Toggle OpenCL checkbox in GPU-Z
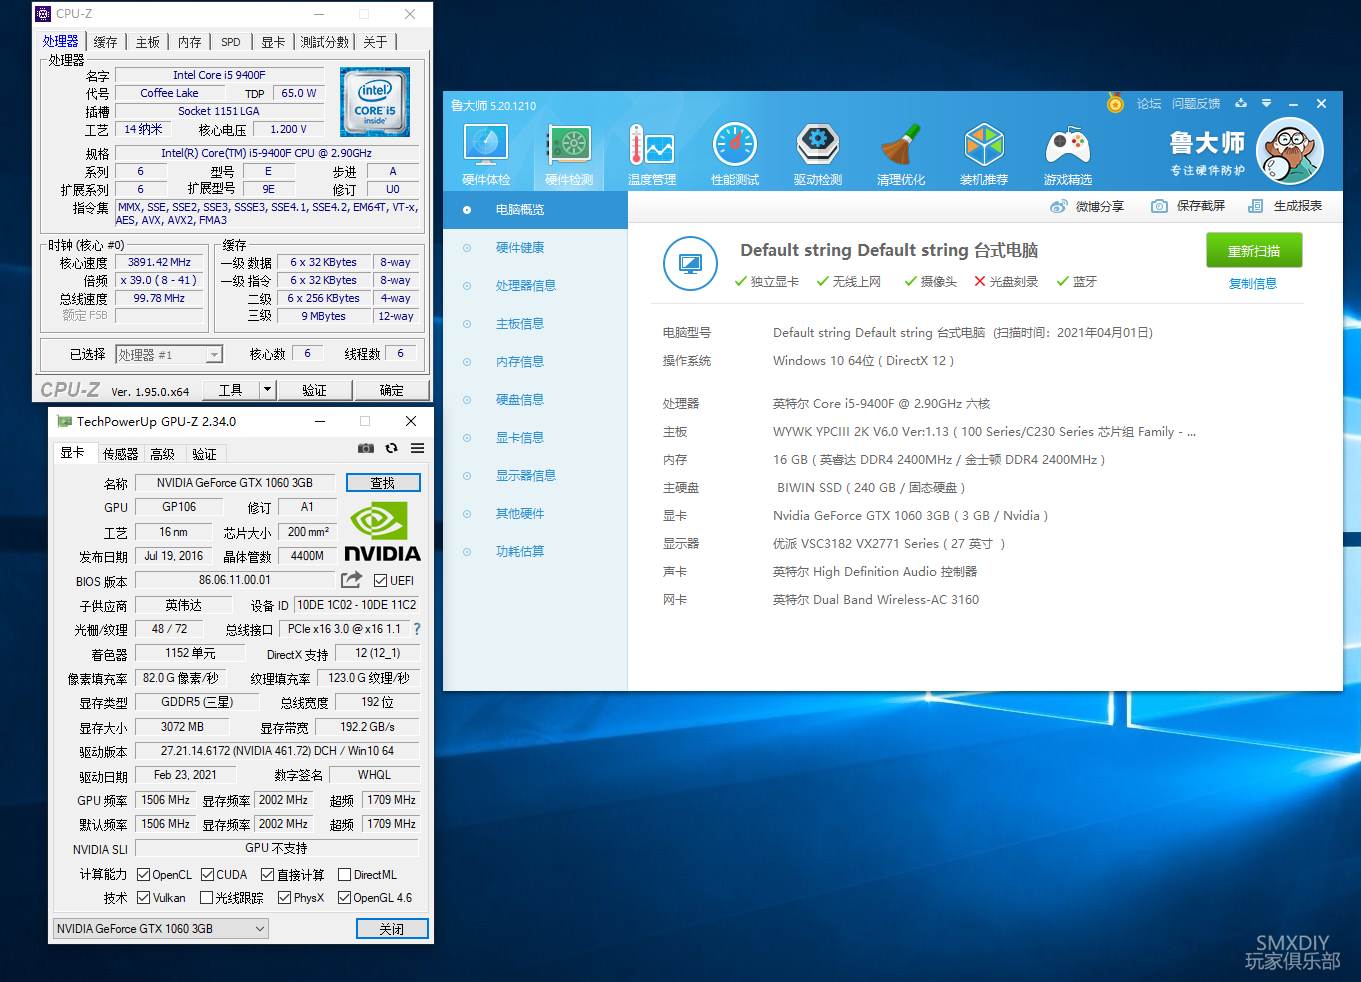Image resolution: width=1361 pixels, height=982 pixels. pos(143,874)
